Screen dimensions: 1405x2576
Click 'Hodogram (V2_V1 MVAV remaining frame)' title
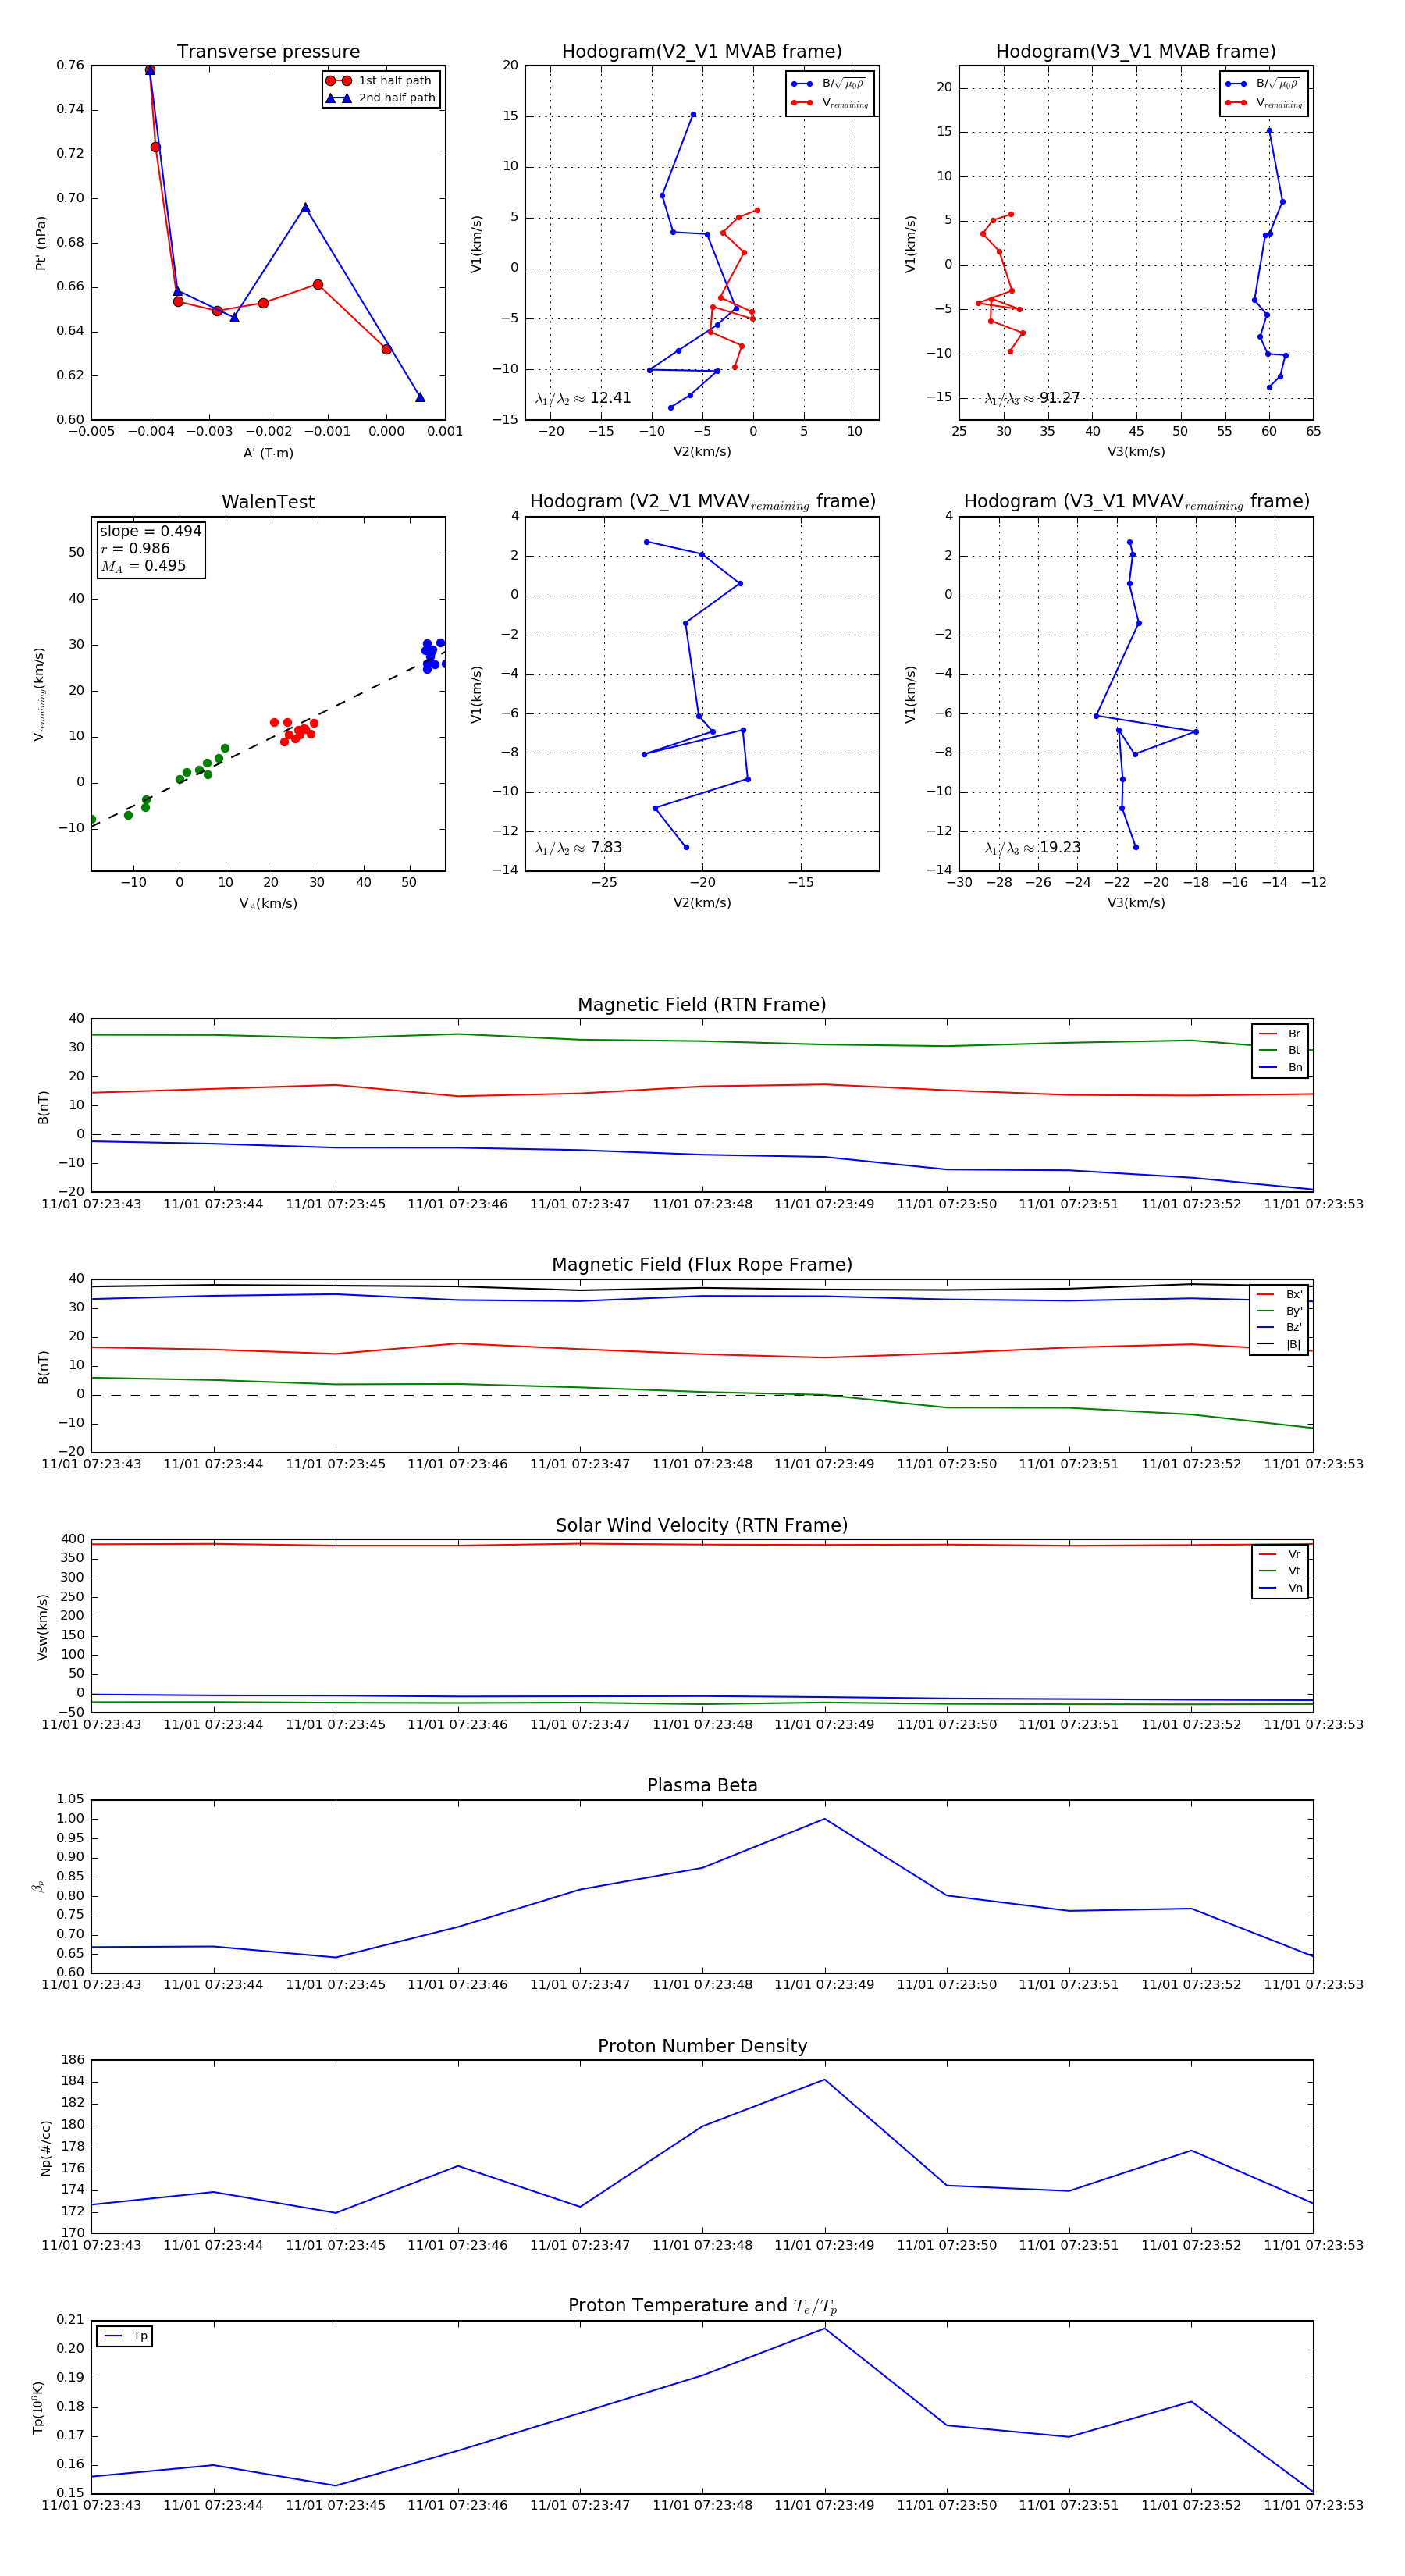coord(702,502)
